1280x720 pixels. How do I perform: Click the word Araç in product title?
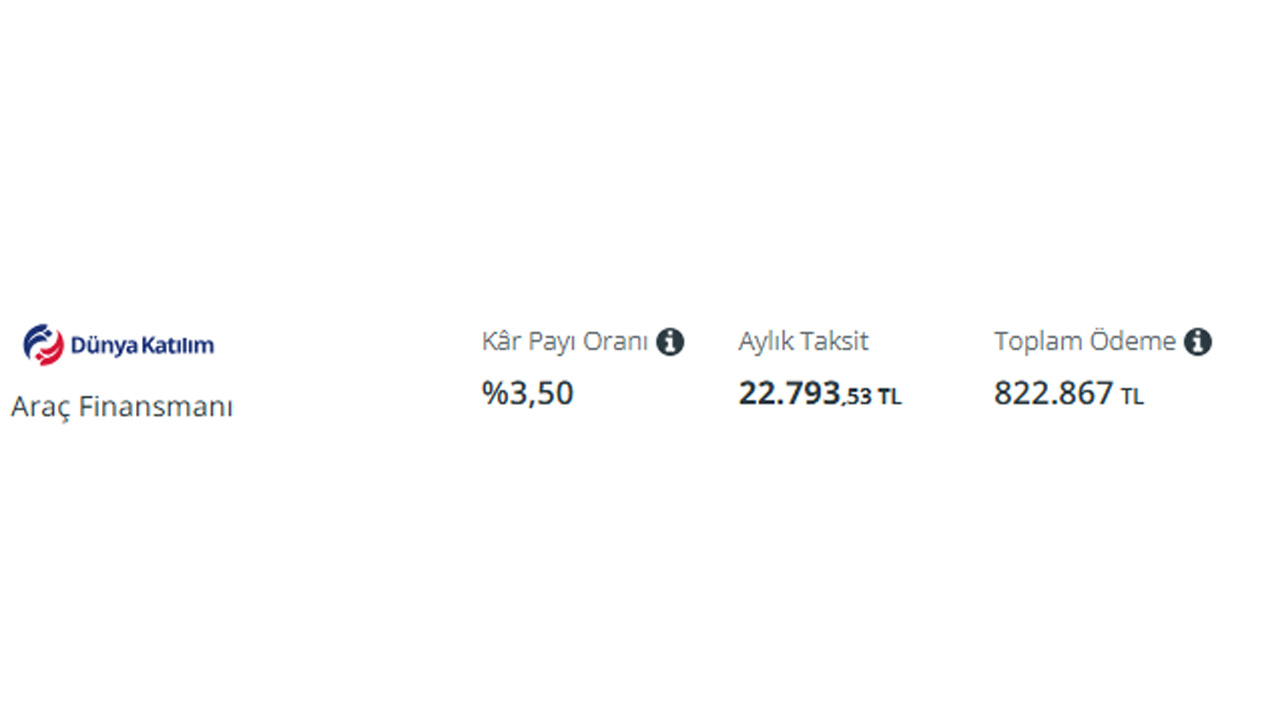click(x=41, y=407)
